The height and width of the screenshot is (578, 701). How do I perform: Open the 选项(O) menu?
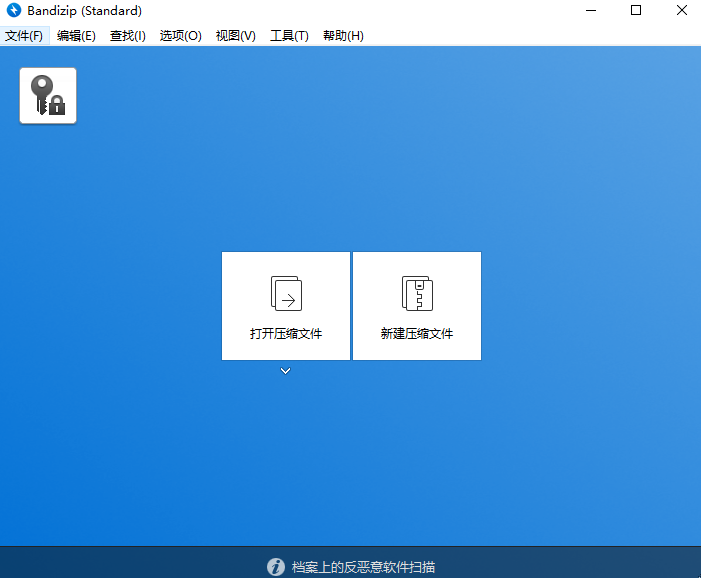point(181,36)
